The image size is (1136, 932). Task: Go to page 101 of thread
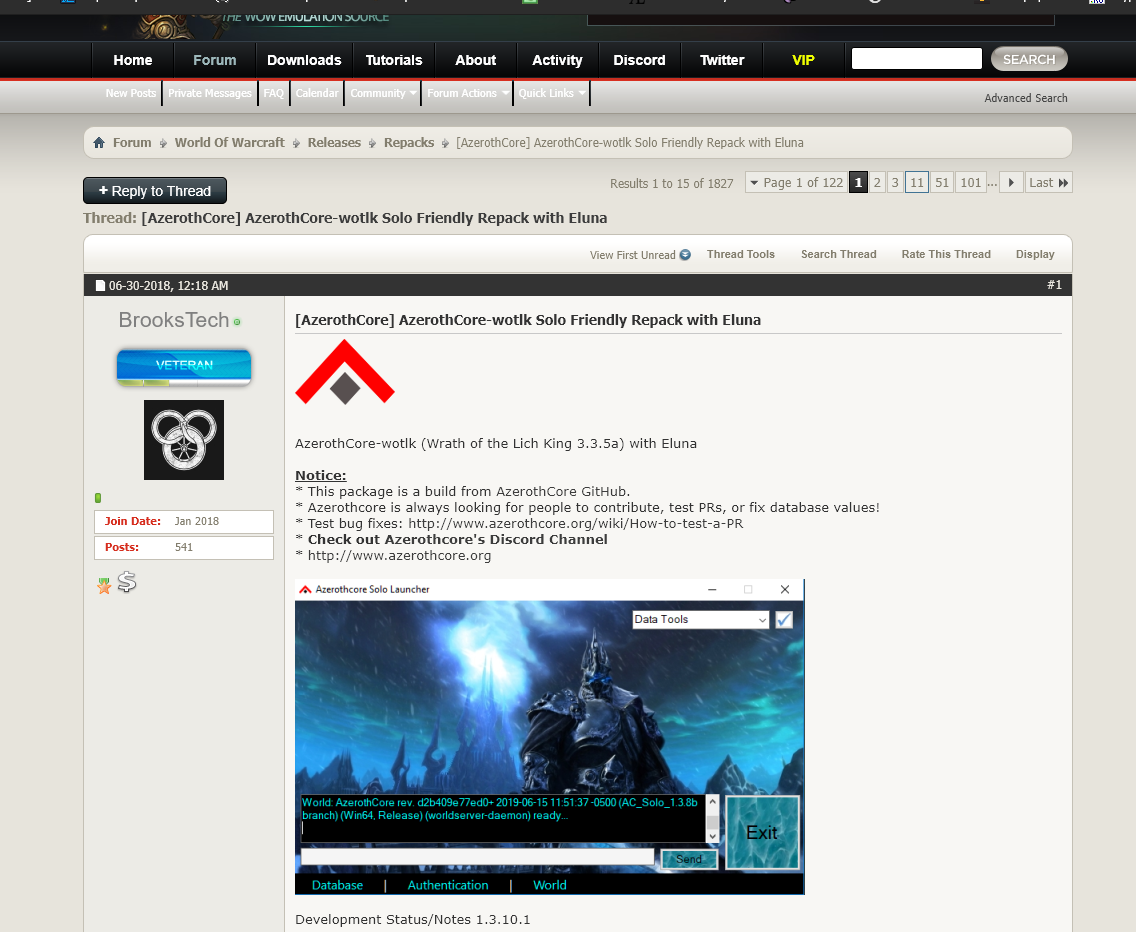click(971, 183)
